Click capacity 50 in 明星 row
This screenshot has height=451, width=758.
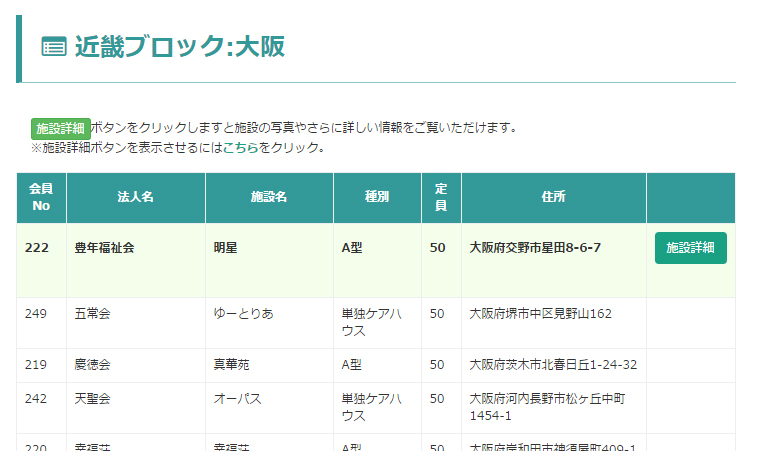(x=437, y=248)
